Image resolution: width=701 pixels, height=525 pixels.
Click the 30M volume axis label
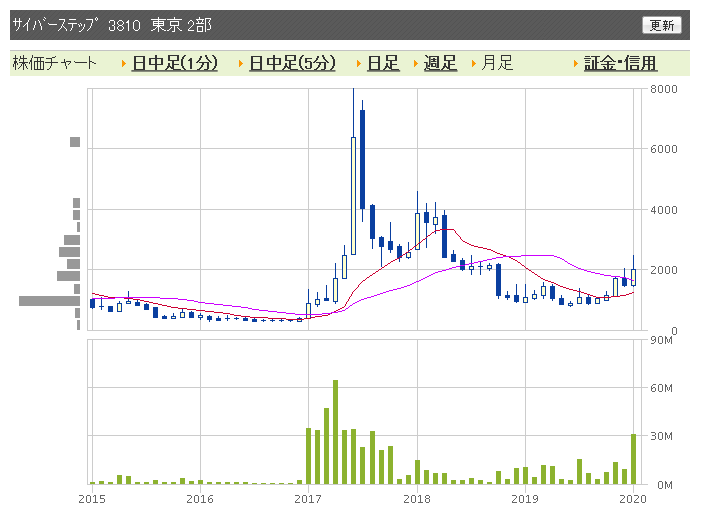point(661,436)
